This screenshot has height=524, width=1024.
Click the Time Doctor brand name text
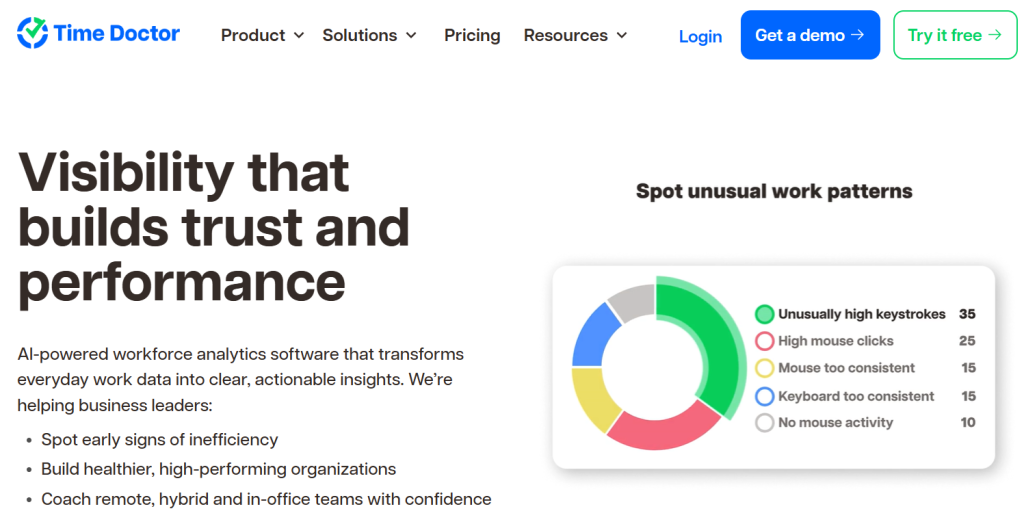click(x=116, y=34)
